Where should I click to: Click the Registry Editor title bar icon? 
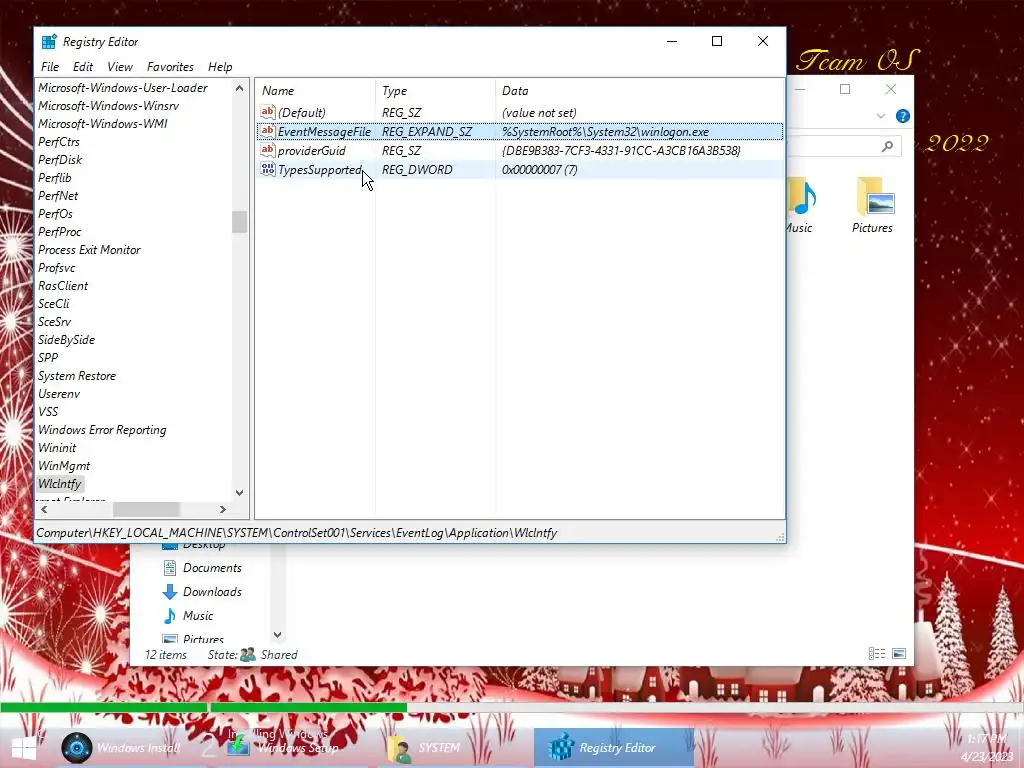click(49, 42)
